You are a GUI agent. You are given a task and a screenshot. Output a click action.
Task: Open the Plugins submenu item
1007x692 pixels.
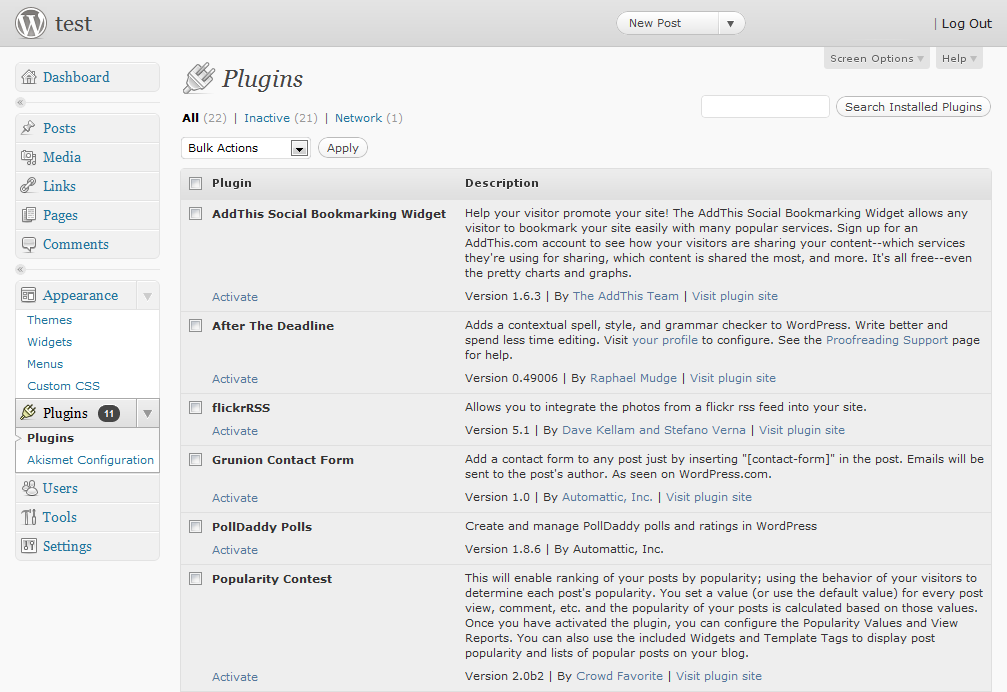point(51,438)
